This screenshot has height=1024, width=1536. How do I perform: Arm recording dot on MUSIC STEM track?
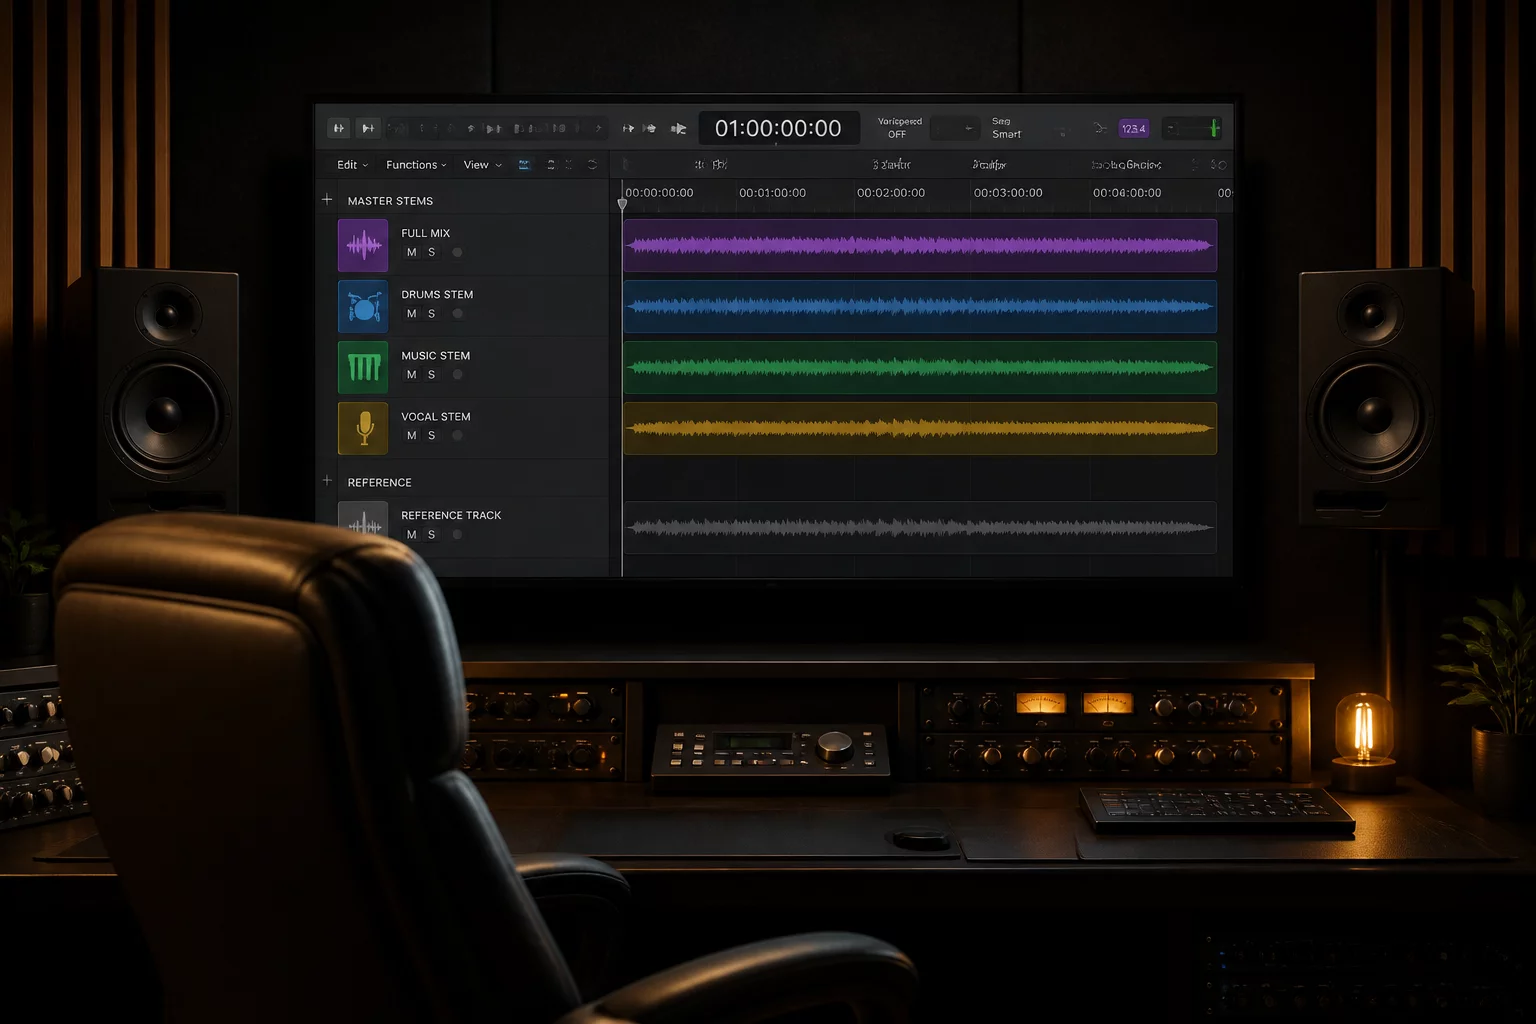[457, 375]
